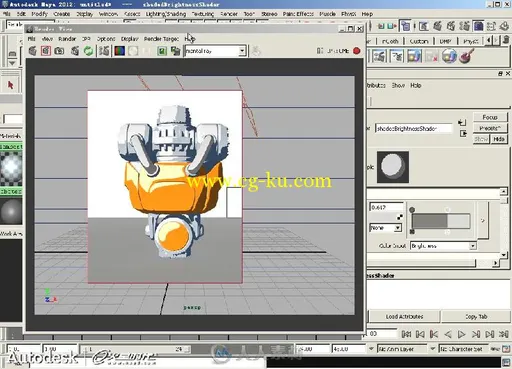The height and width of the screenshot is (369, 512).
Task: Click the highlighted blue panel icon in status line
Action: [478, 26]
